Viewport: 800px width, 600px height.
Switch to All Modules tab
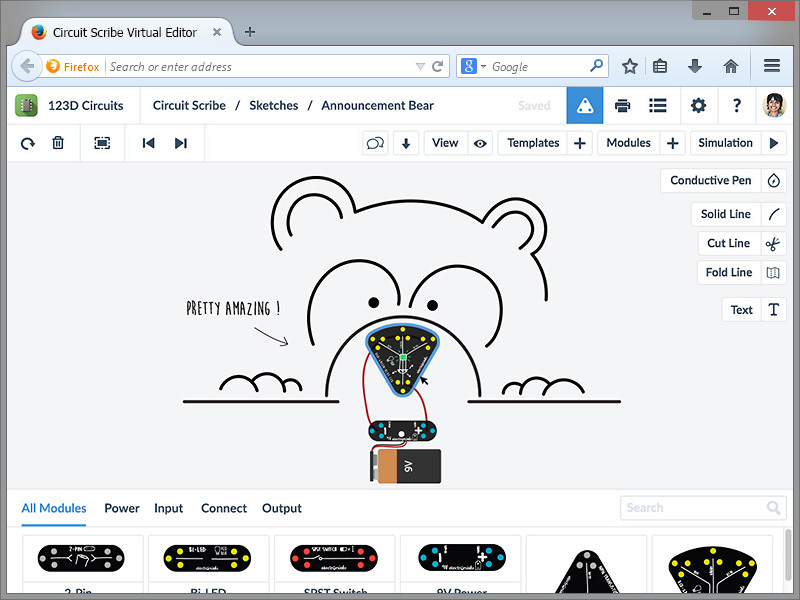54,508
